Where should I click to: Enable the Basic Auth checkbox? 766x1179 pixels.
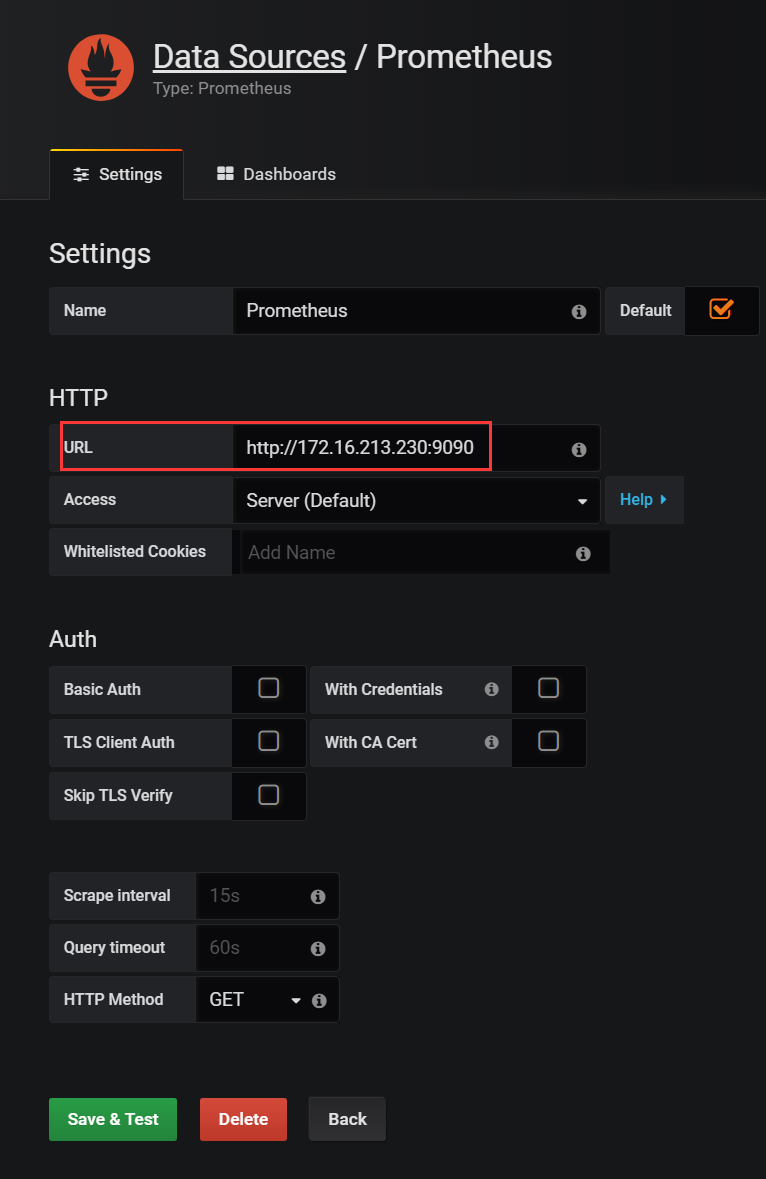click(x=268, y=688)
